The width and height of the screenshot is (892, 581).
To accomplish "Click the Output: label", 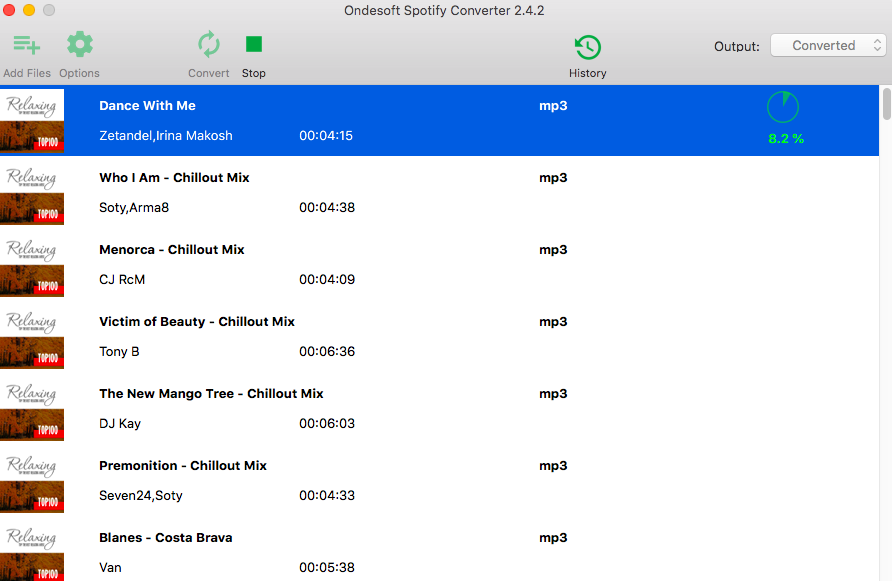I will click(737, 47).
